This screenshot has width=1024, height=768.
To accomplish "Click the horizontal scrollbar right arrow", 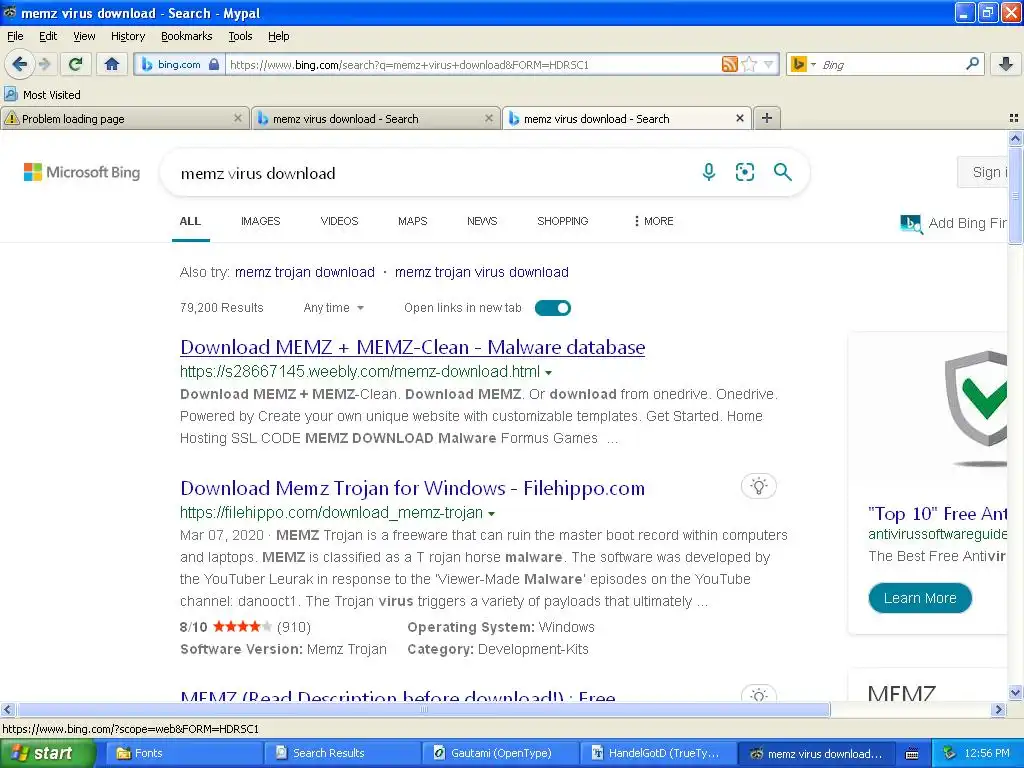I will tap(999, 709).
